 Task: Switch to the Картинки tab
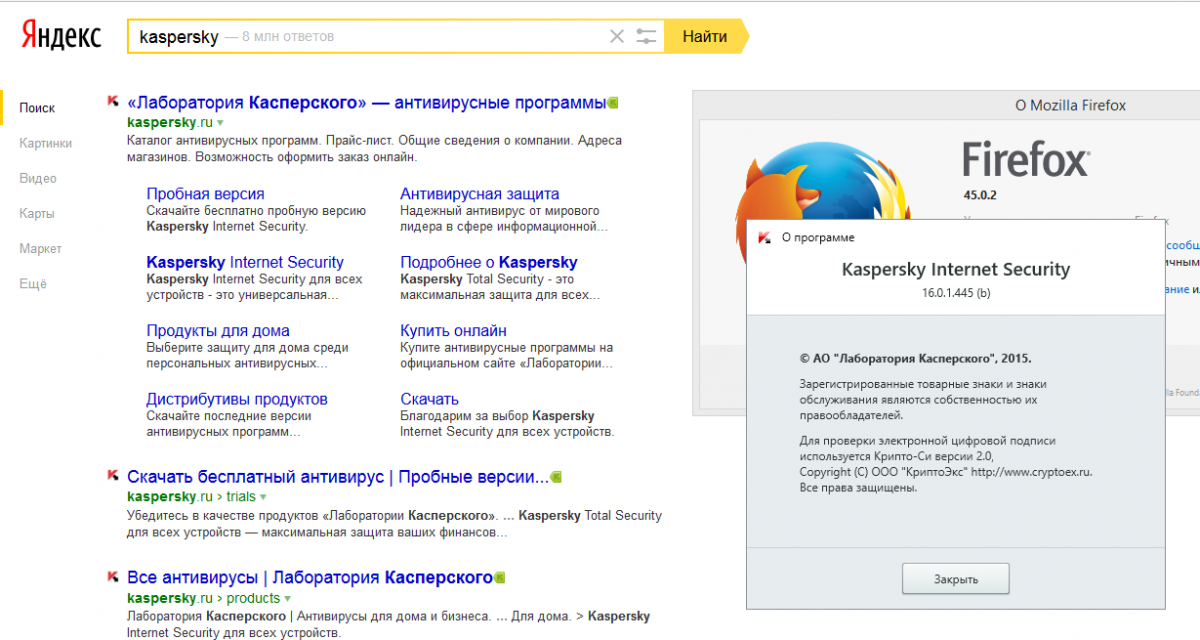point(45,143)
